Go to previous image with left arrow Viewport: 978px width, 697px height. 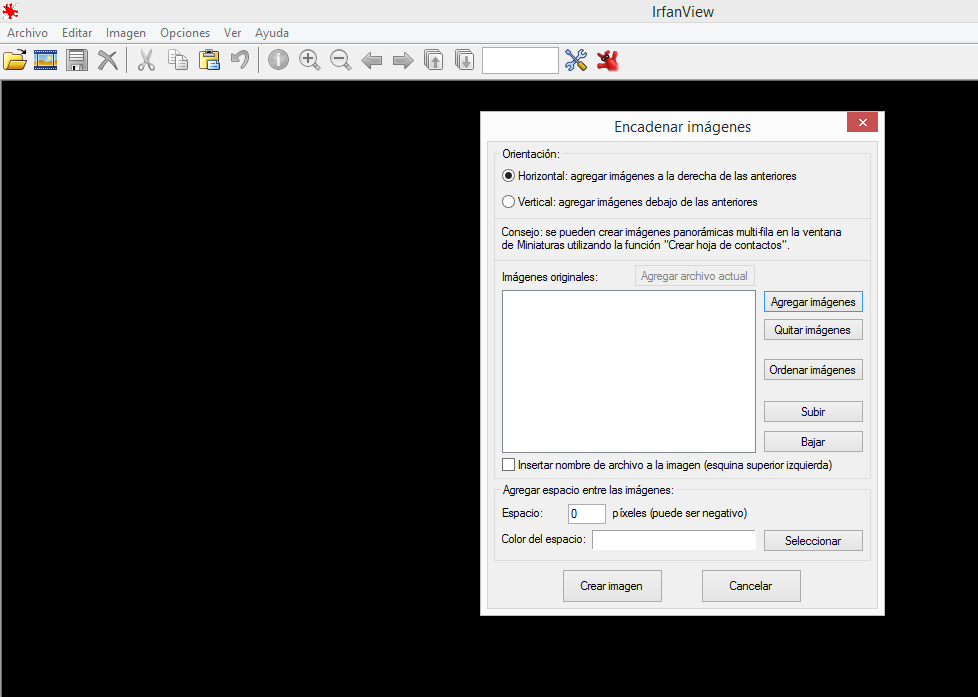tap(372, 61)
